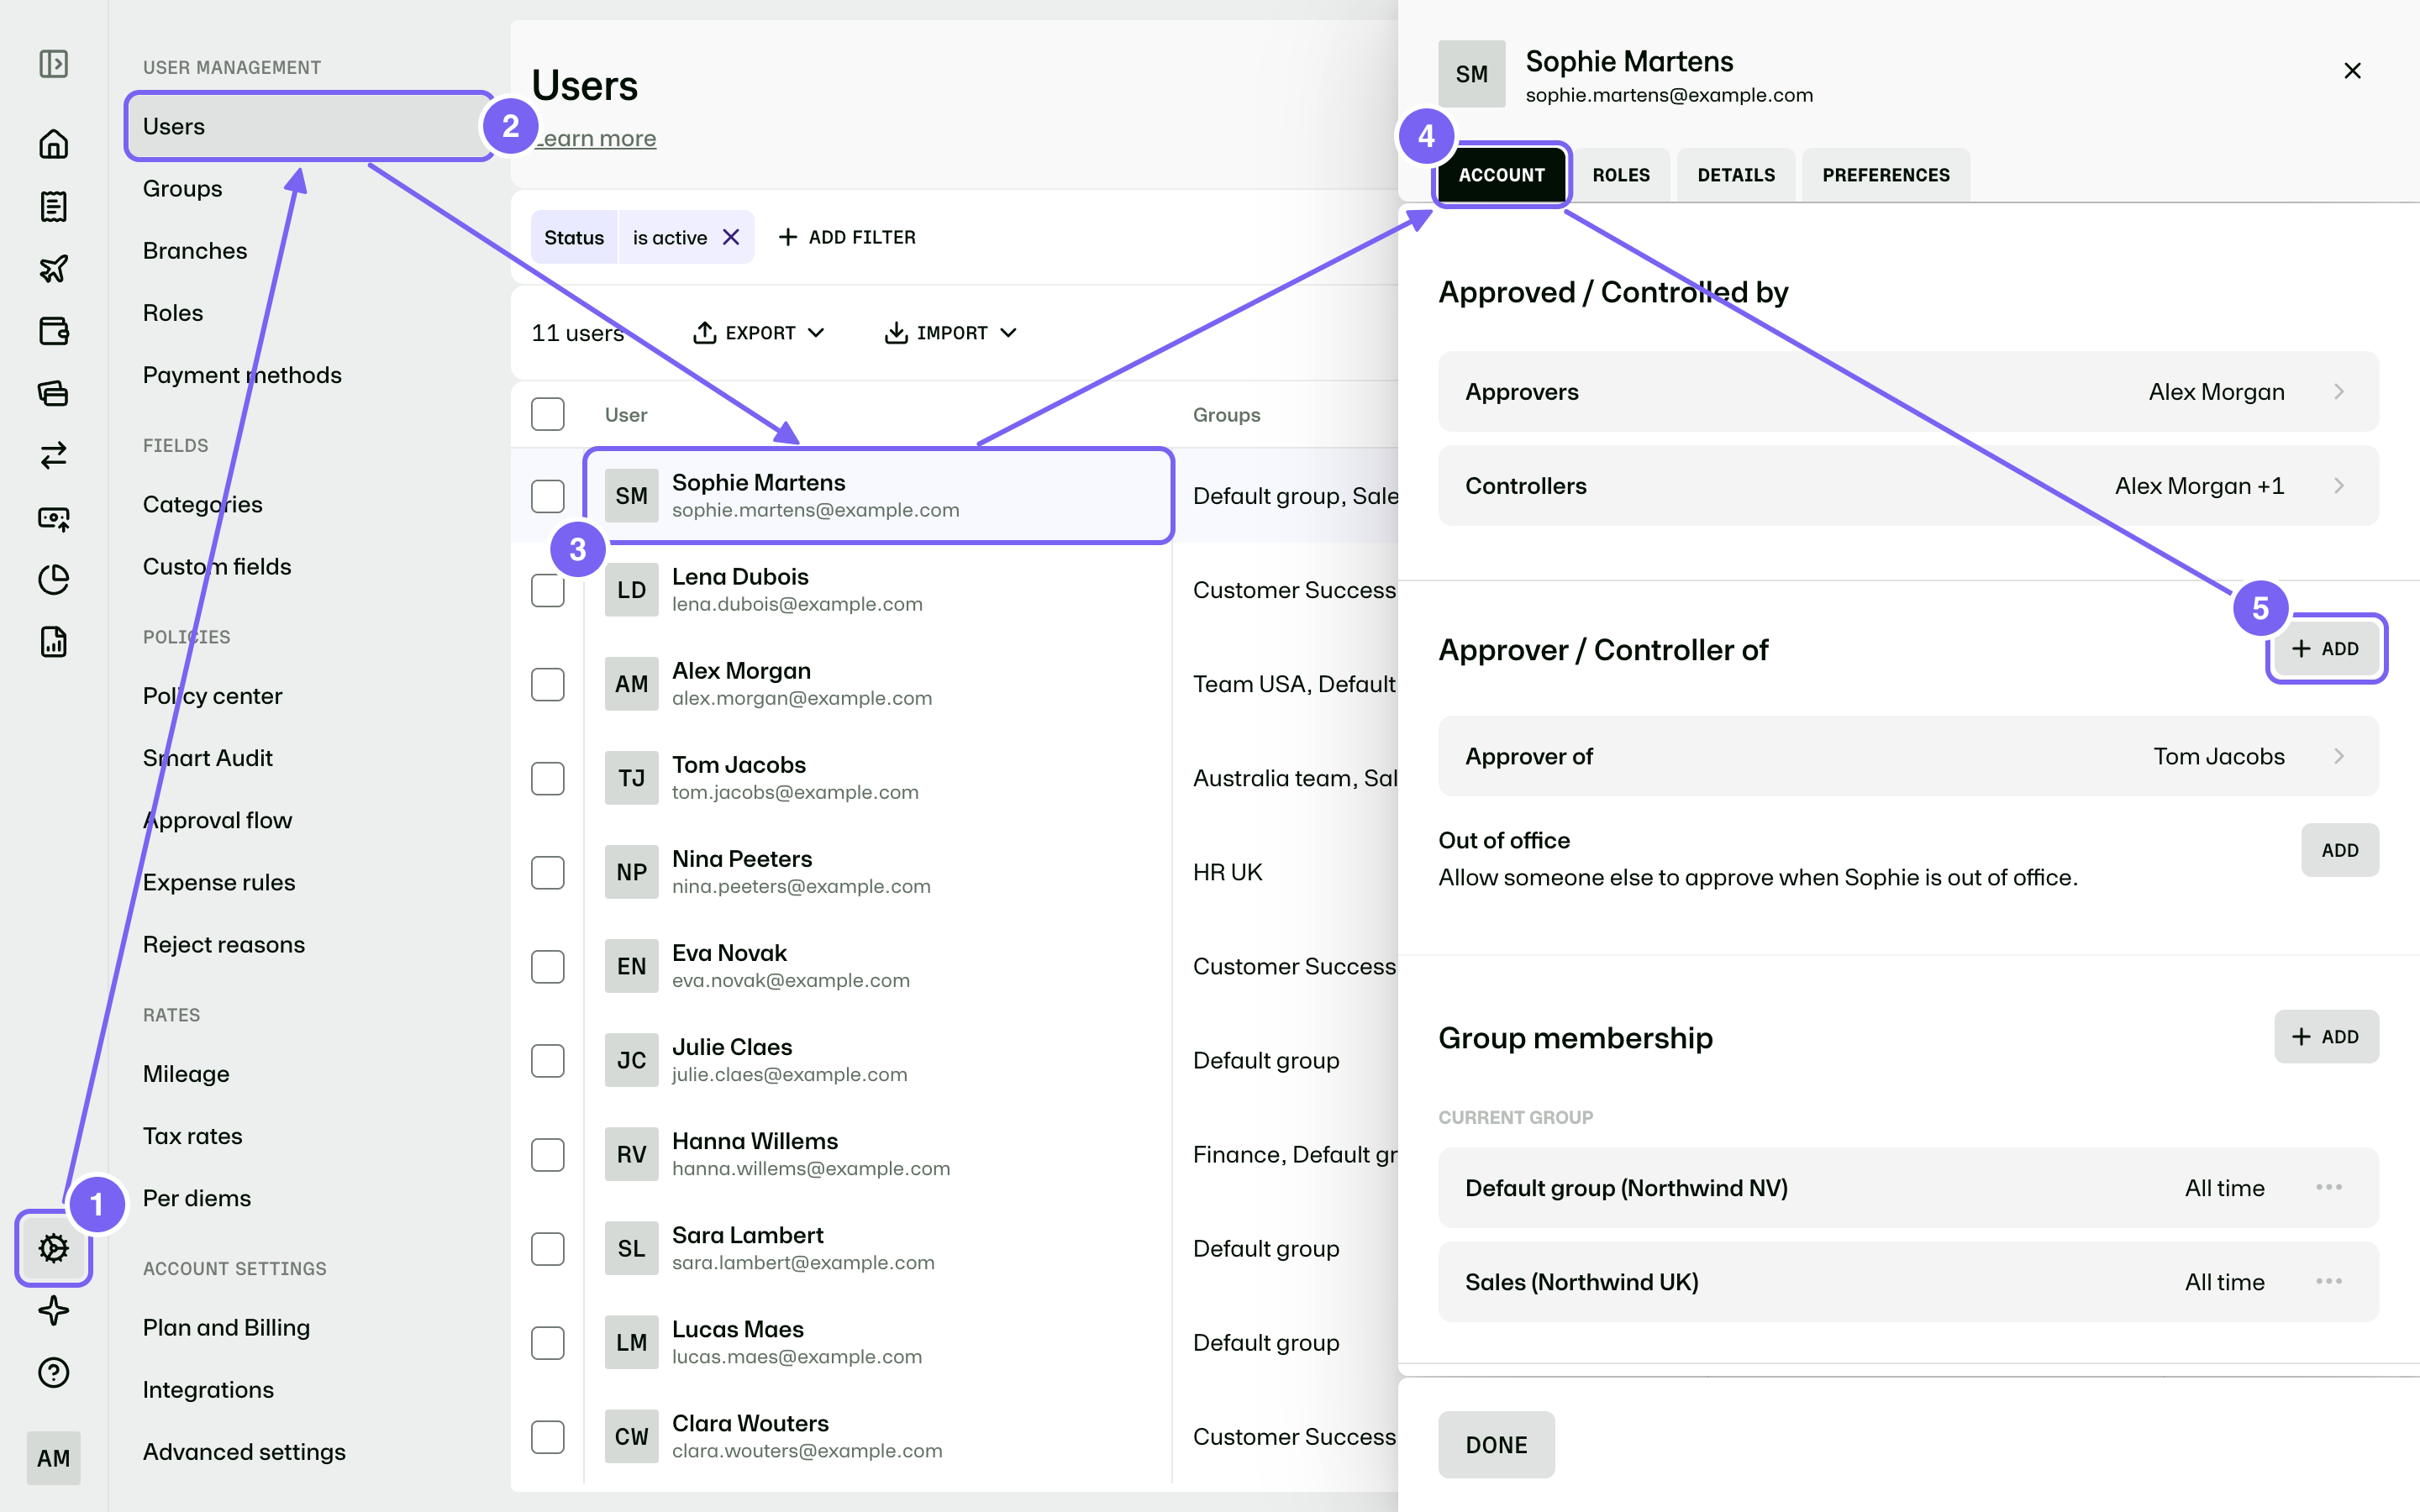Open the reimbursement money icon
The width and height of the screenshot is (2420, 1512).
pos(53,517)
